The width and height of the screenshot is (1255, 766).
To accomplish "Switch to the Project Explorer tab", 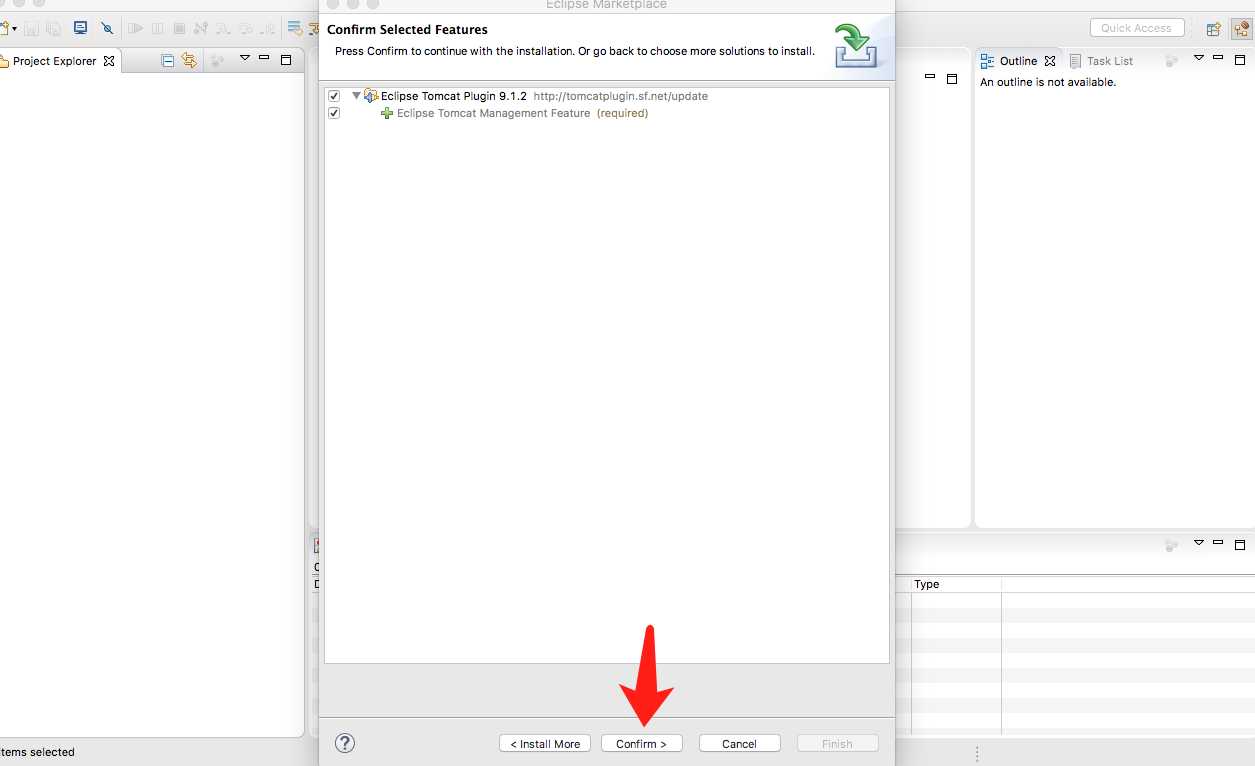I will (x=54, y=61).
